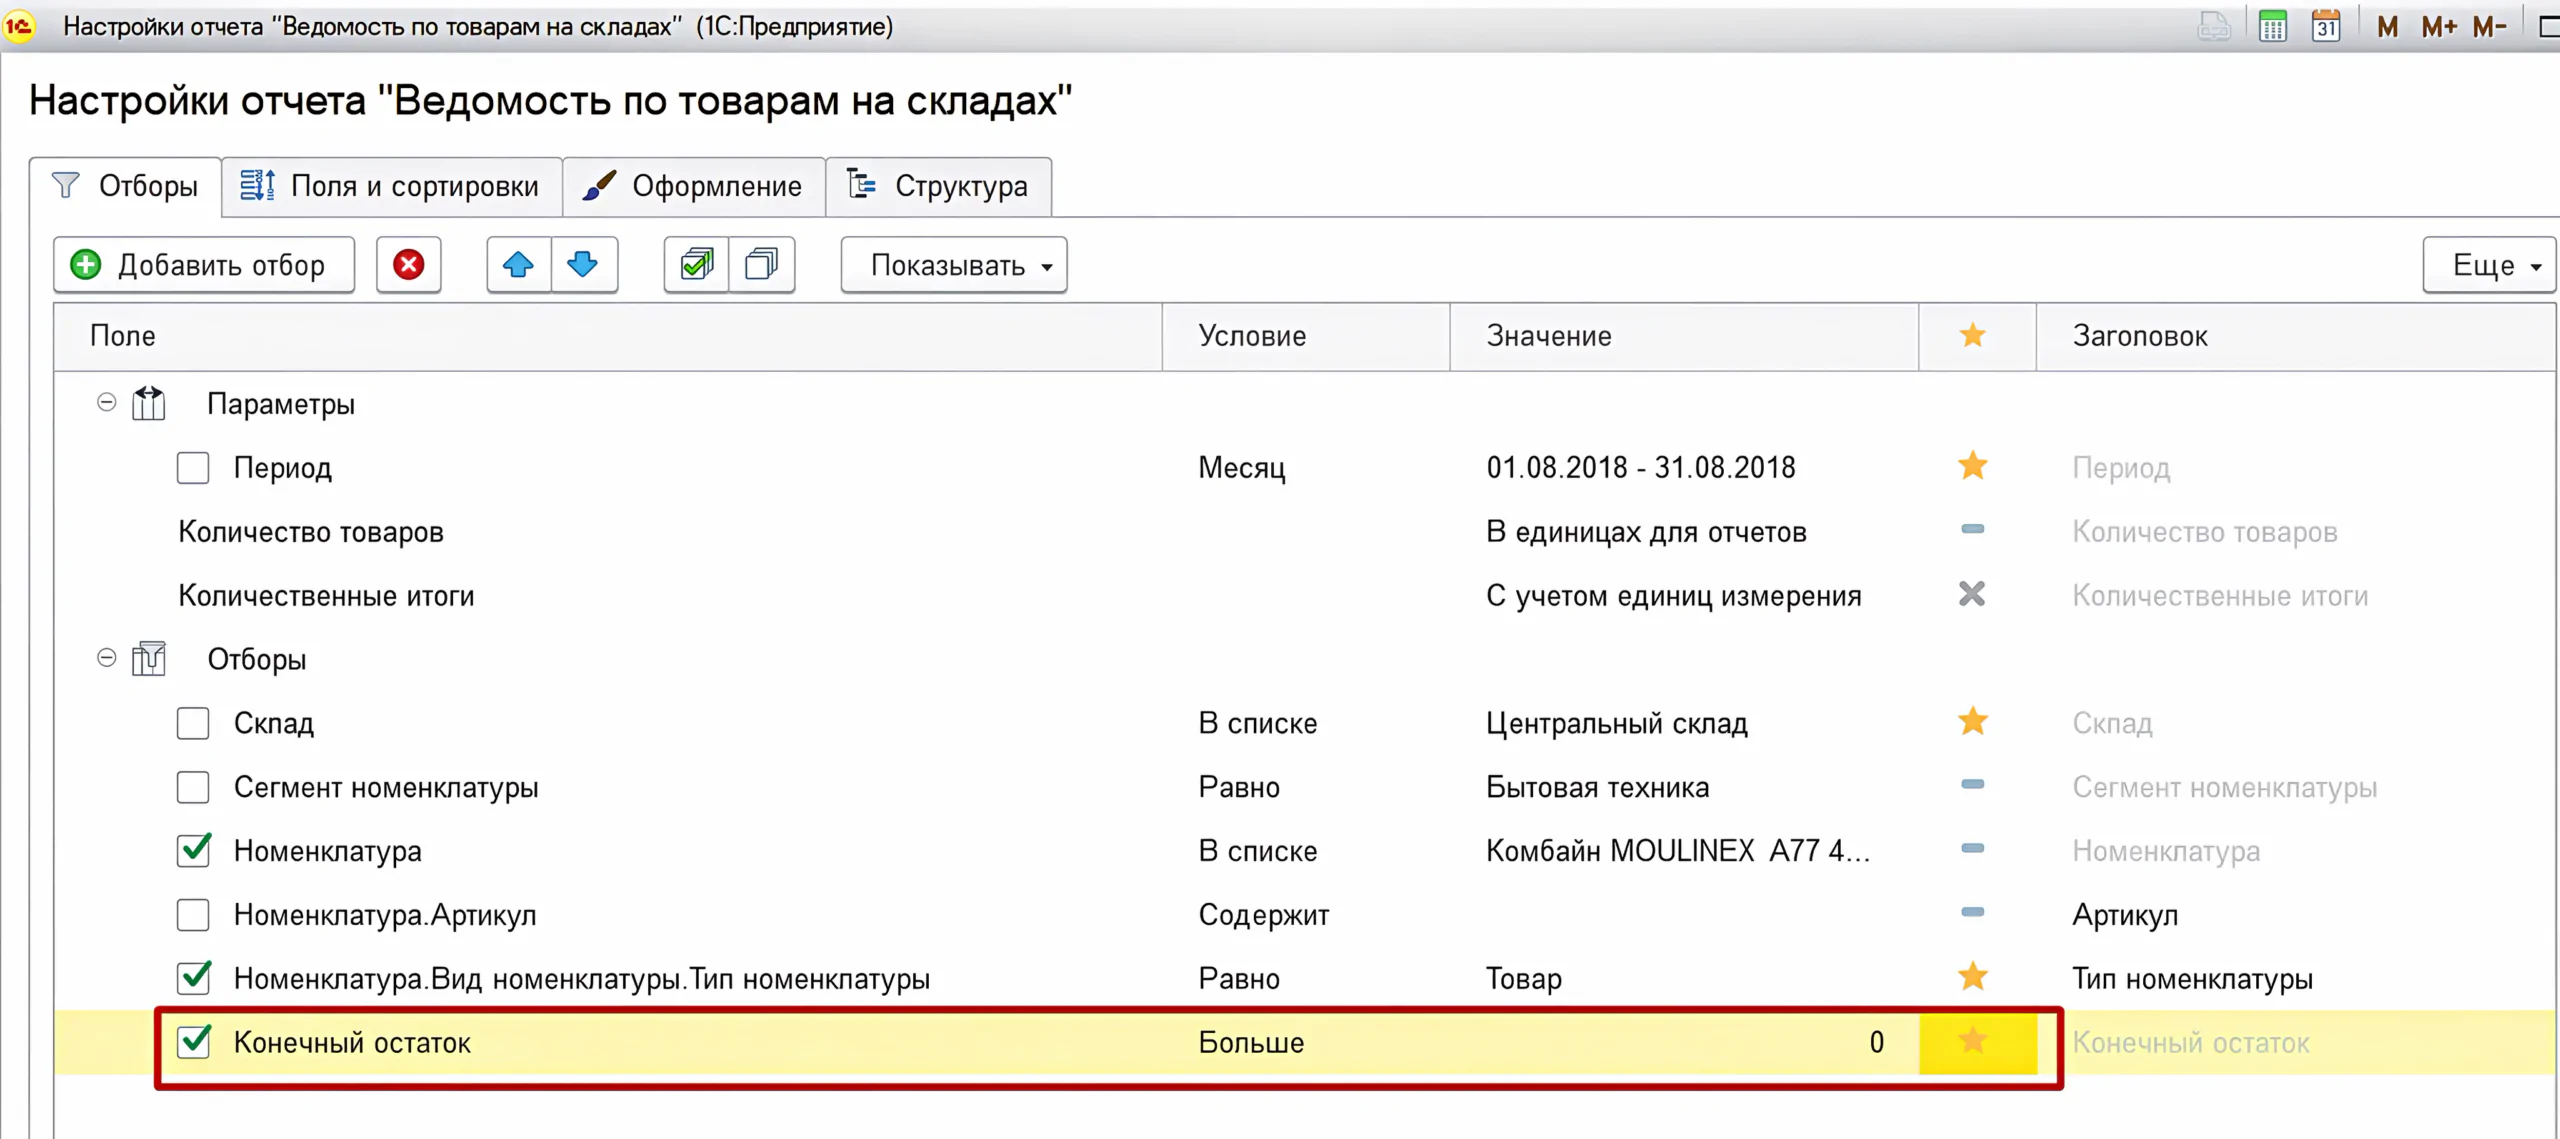The width and height of the screenshot is (2560, 1139).
Task: Uncheck the Конечный остаток checkbox
Action: pyautogui.click(x=193, y=1042)
